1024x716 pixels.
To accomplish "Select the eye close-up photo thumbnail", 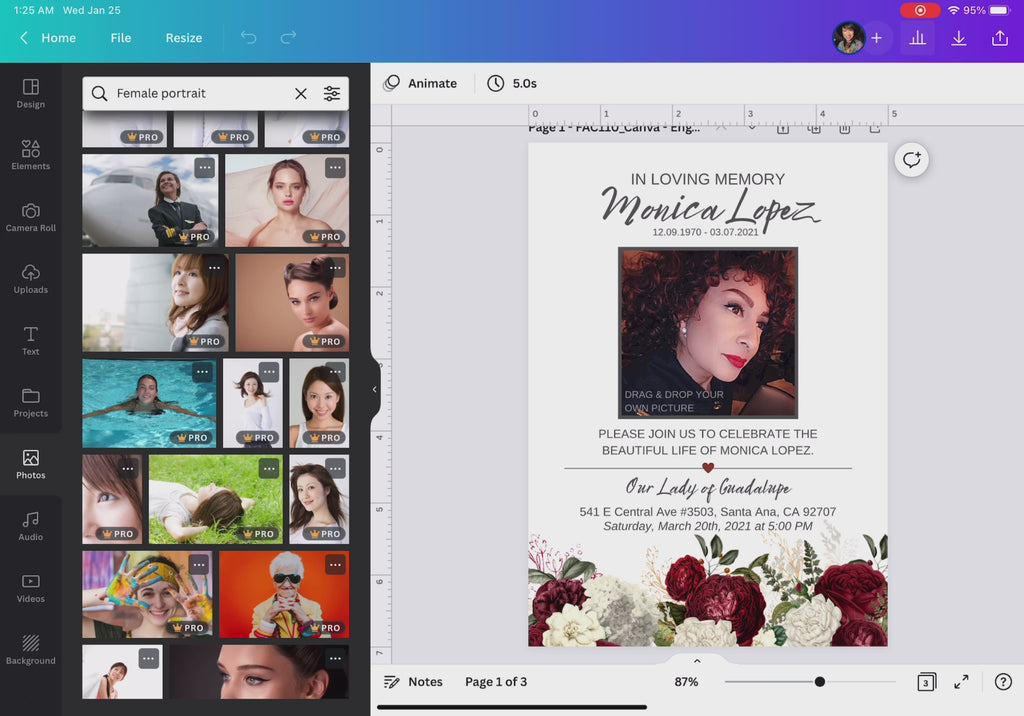I will pyautogui.click(x=112, y=500).
